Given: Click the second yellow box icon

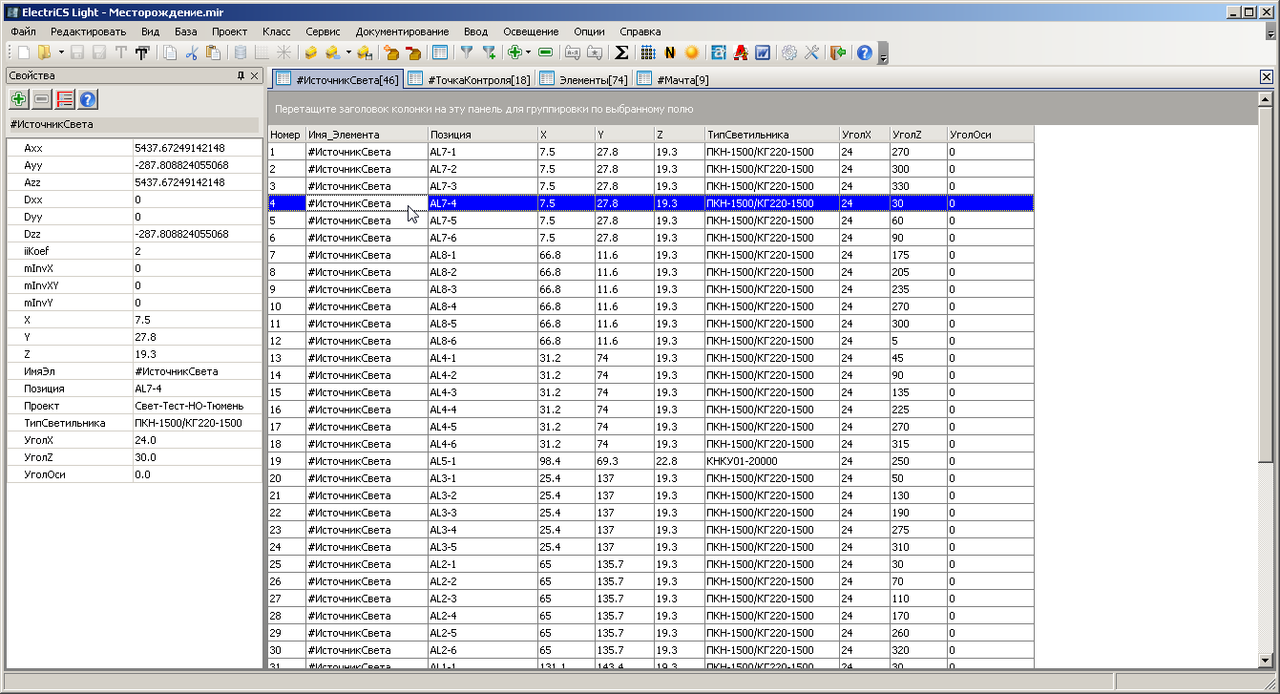Looking at the screenshot, I should [332, 52].
